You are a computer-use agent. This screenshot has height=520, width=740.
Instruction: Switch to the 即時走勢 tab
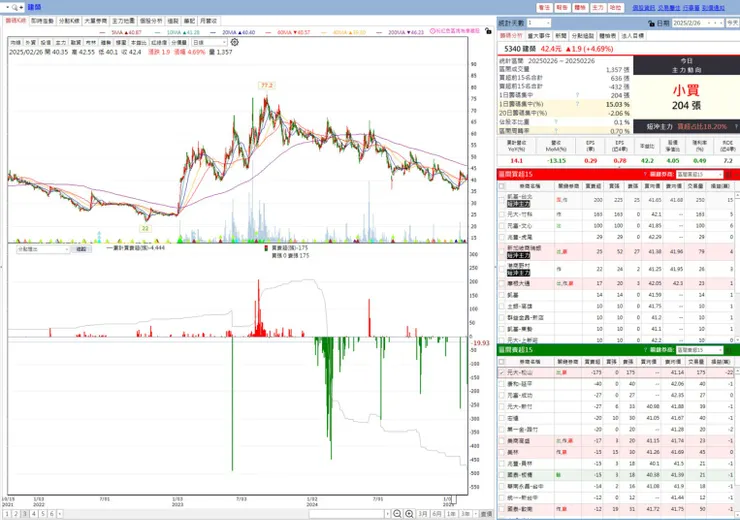[42, 21]
